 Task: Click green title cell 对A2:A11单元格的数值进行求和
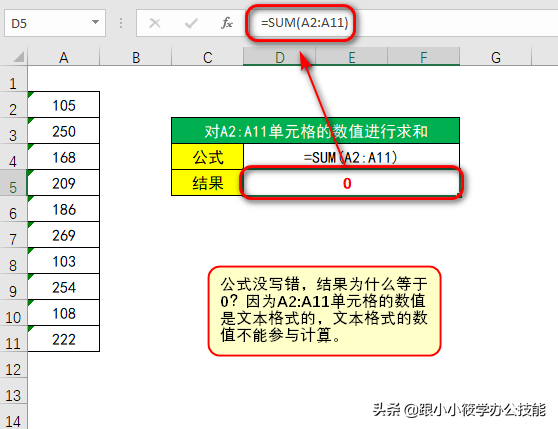(315, 131)
